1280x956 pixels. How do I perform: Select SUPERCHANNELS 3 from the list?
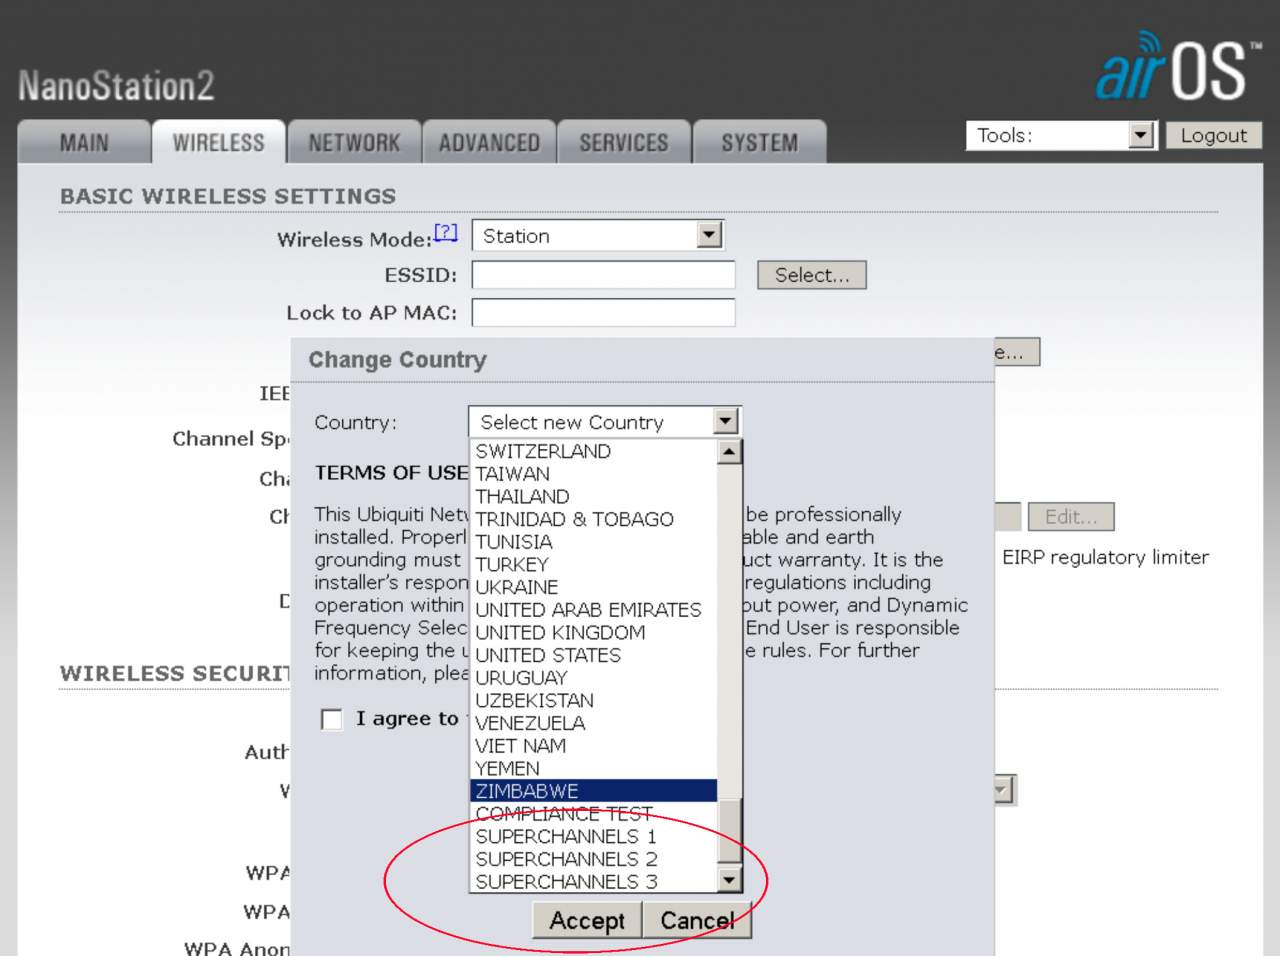(594, 882)
